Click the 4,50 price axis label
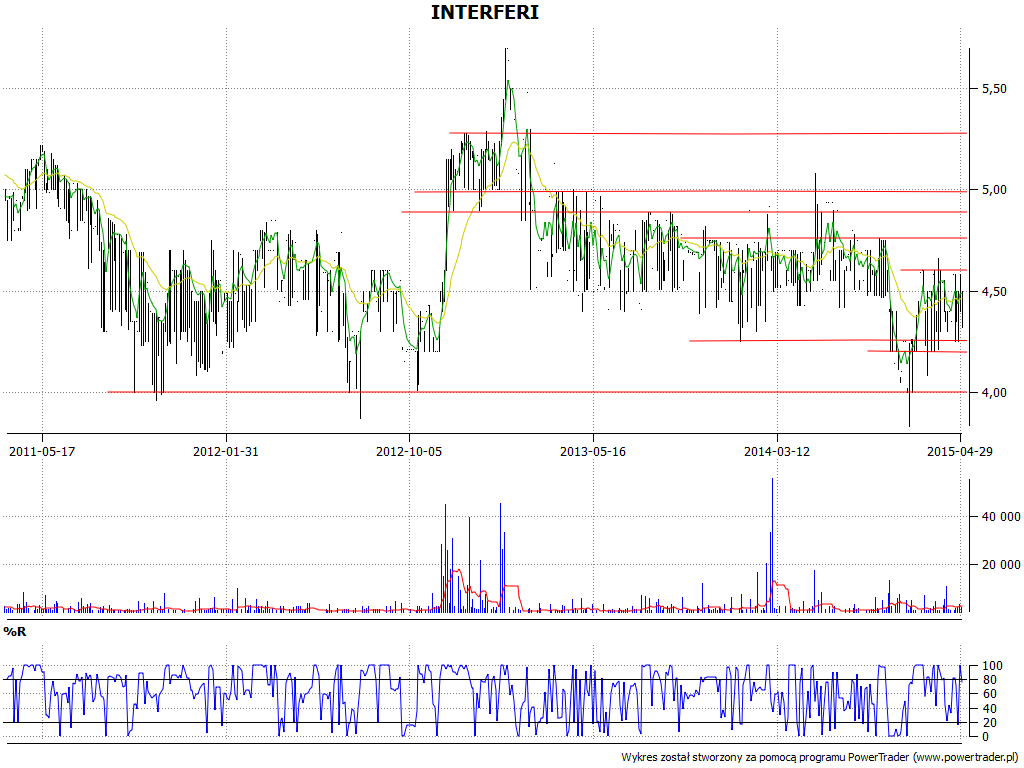Image resolution: width=1024 pixels, height=768 pixels. (994, 291)
